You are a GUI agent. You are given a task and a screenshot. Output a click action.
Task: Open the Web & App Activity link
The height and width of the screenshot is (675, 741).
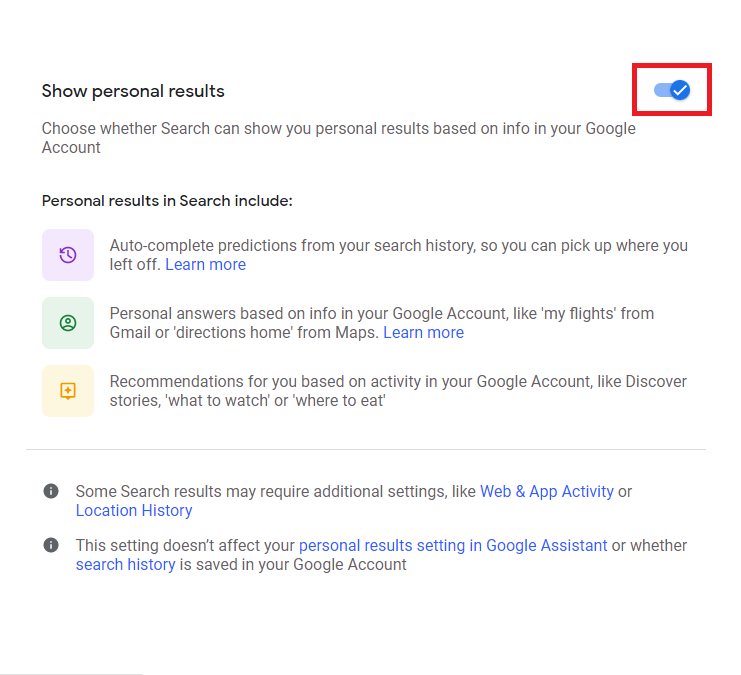546,492
